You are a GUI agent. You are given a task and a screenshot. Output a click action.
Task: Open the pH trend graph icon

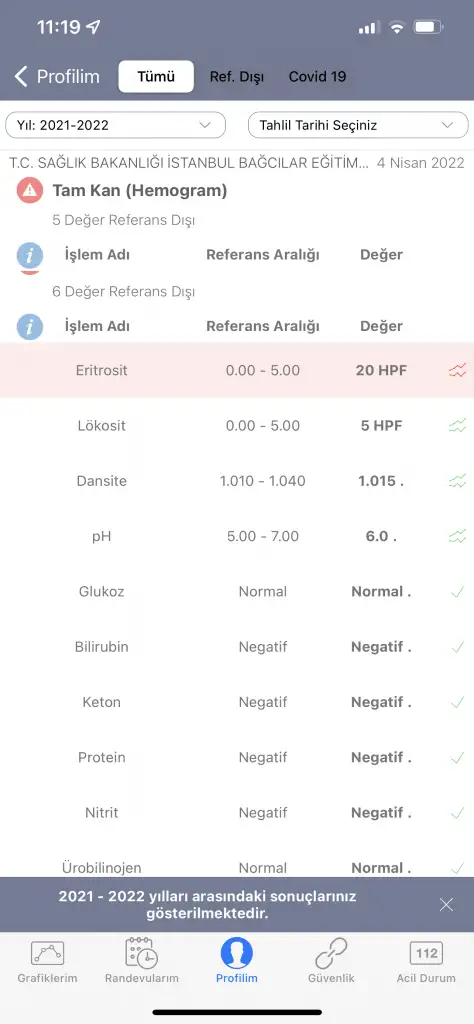(458, 537)
